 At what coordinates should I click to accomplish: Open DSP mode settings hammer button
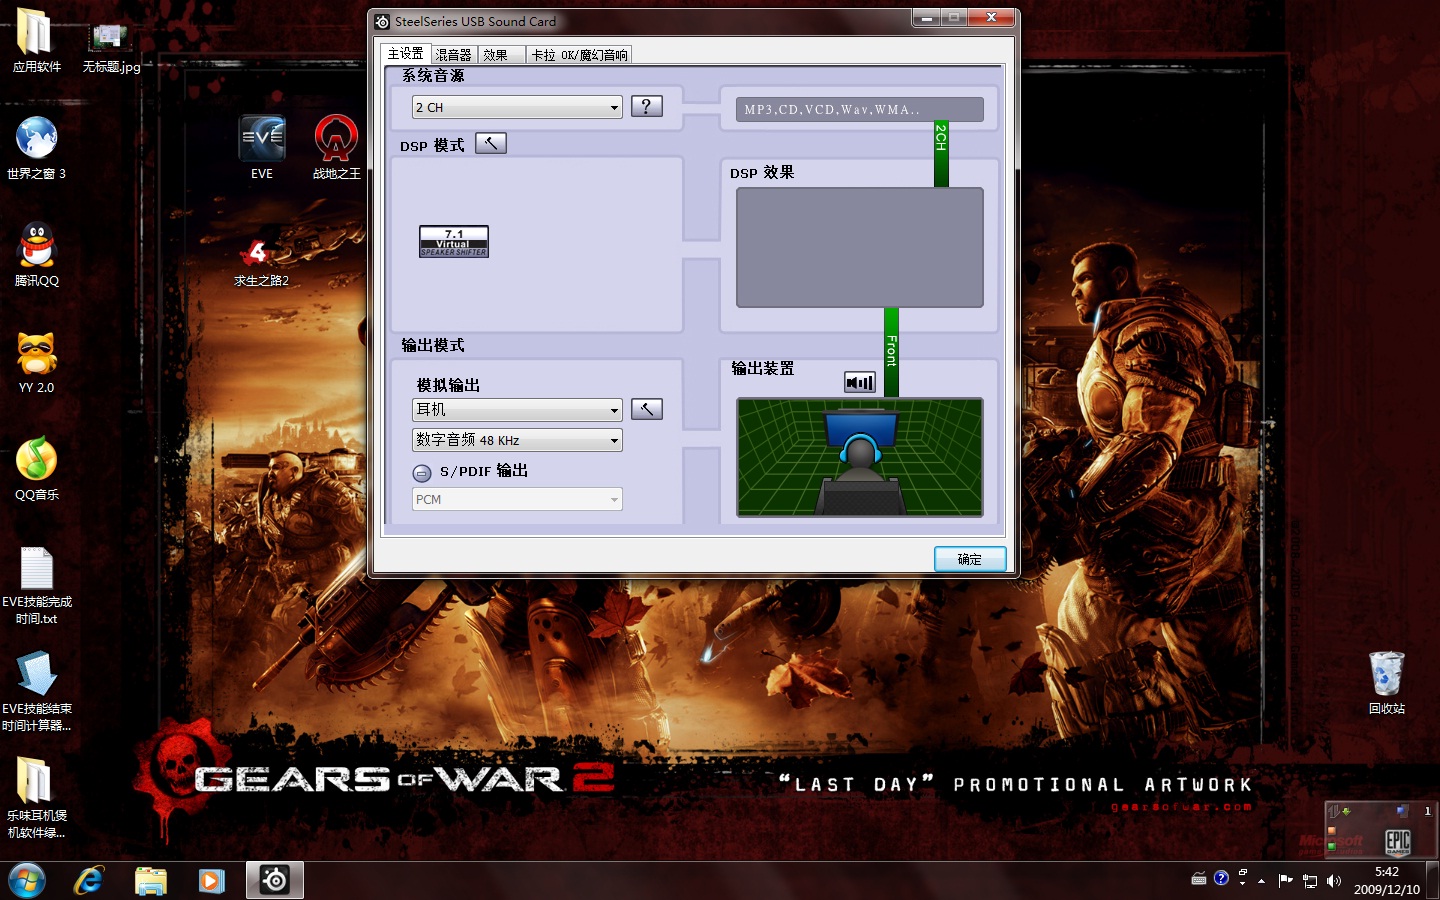(491, 143)
